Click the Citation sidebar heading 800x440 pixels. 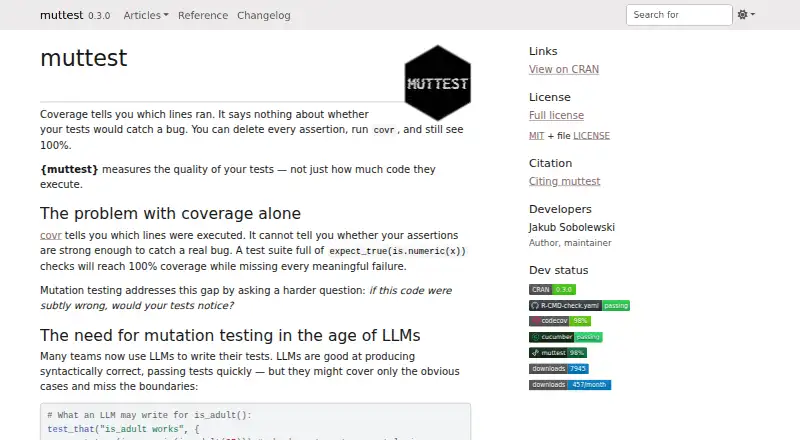click(x=551, y=163)
